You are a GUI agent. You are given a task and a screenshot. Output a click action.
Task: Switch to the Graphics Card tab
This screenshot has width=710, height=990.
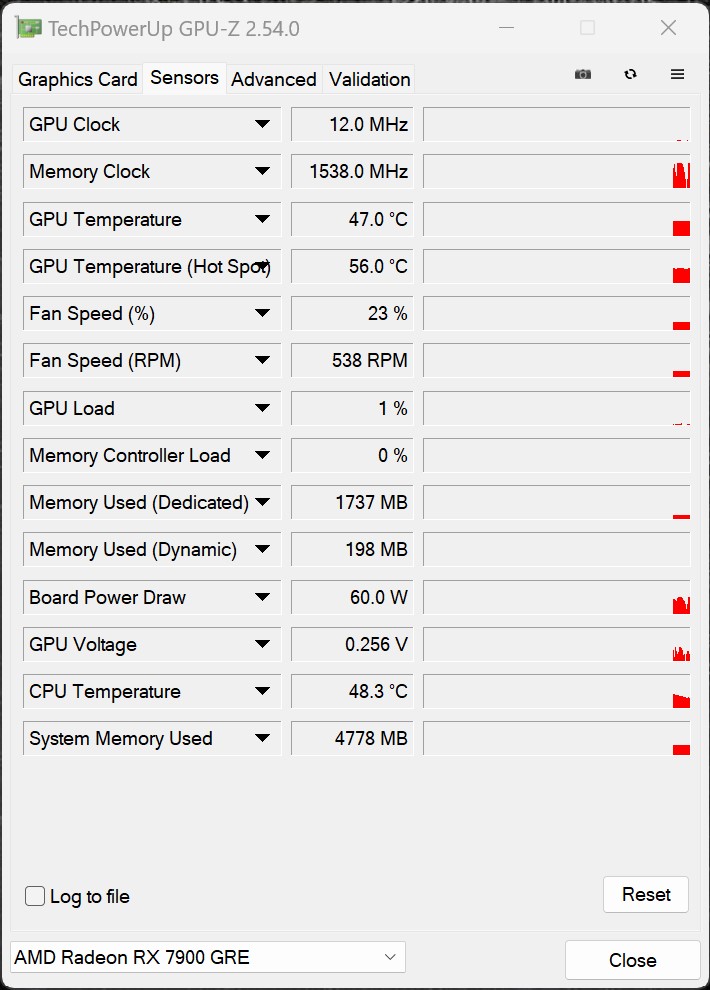[78, 79]
